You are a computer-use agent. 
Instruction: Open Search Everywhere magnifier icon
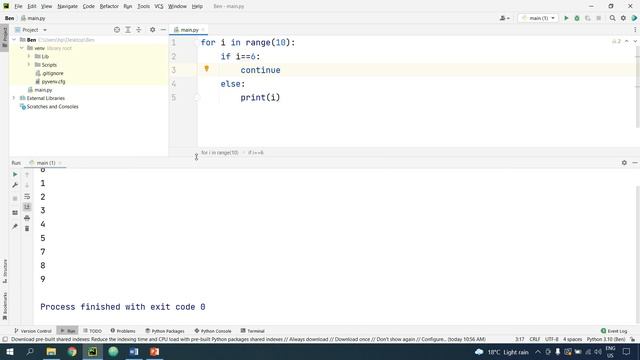[612, 18]
